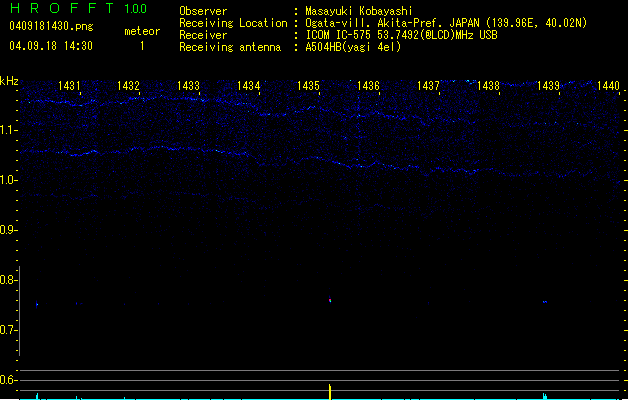Click the kHz axis unit label
Viewport: 629px width, 400px height.
[x=9, y=82]
